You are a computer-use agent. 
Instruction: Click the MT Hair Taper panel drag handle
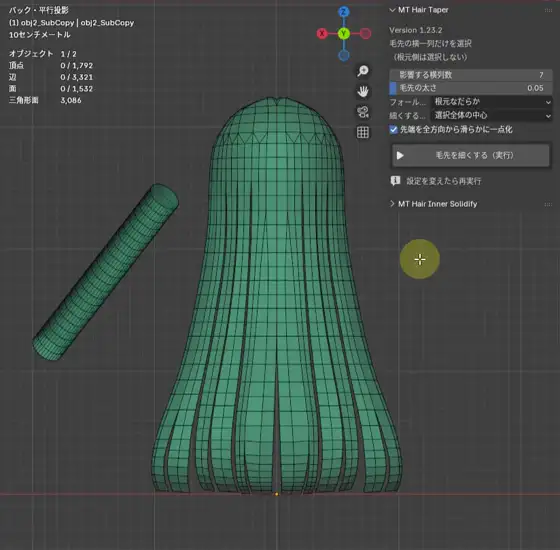(548, 10)
